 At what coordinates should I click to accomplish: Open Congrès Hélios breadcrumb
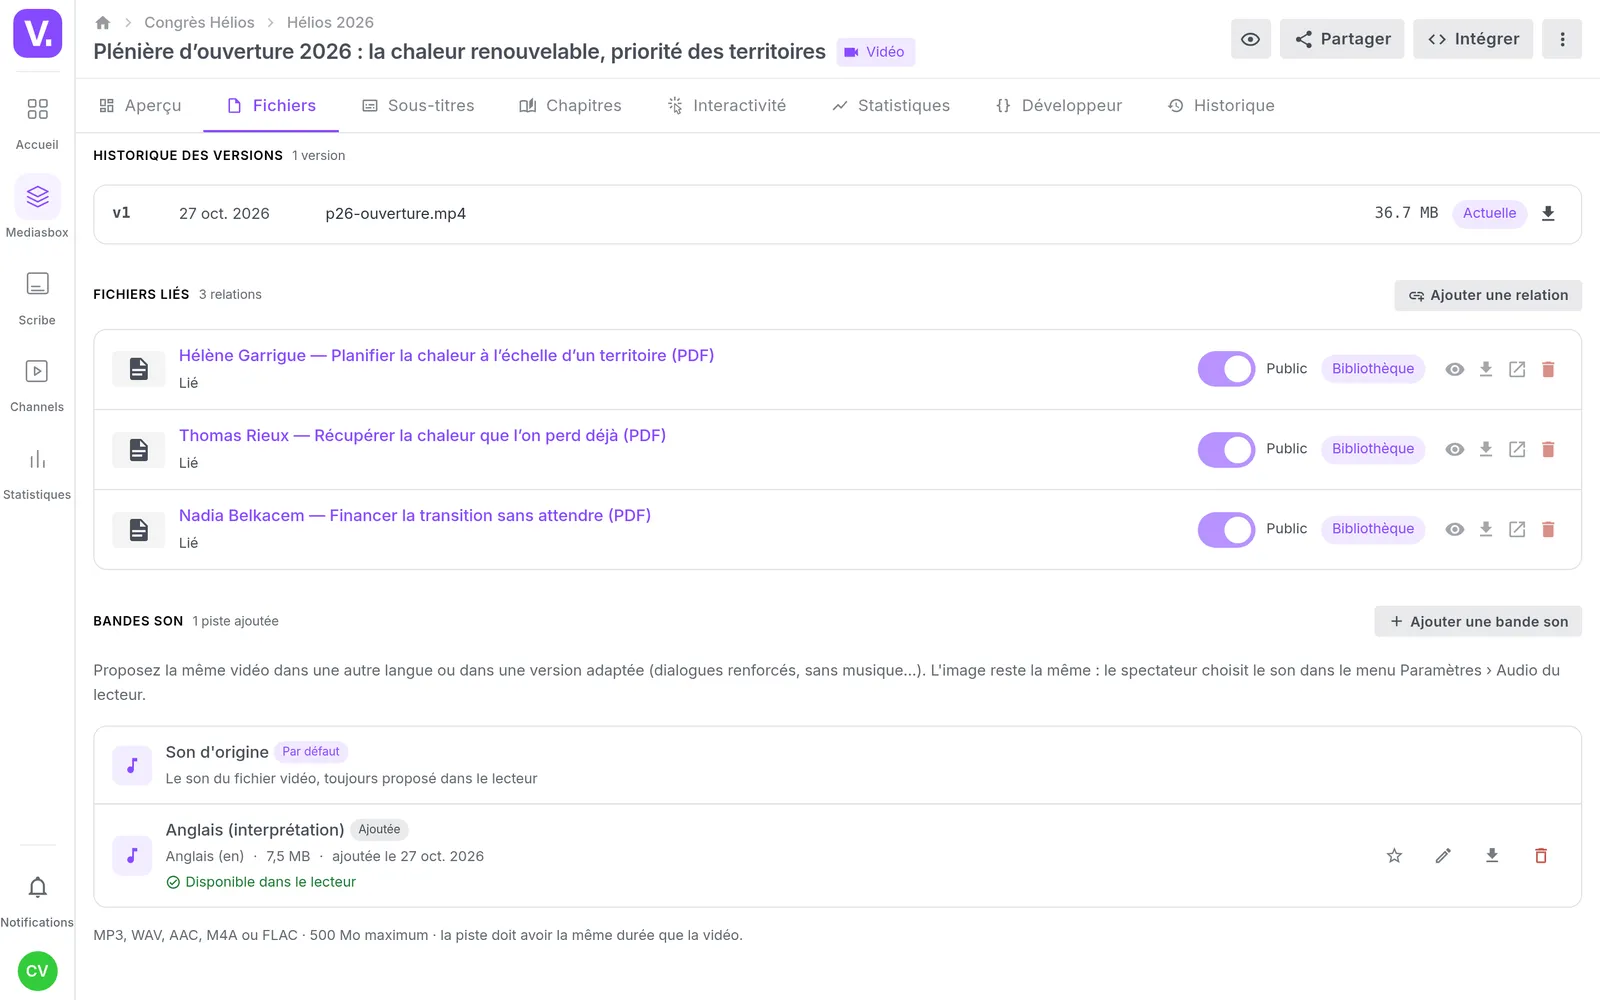click(x=199, y=22)
